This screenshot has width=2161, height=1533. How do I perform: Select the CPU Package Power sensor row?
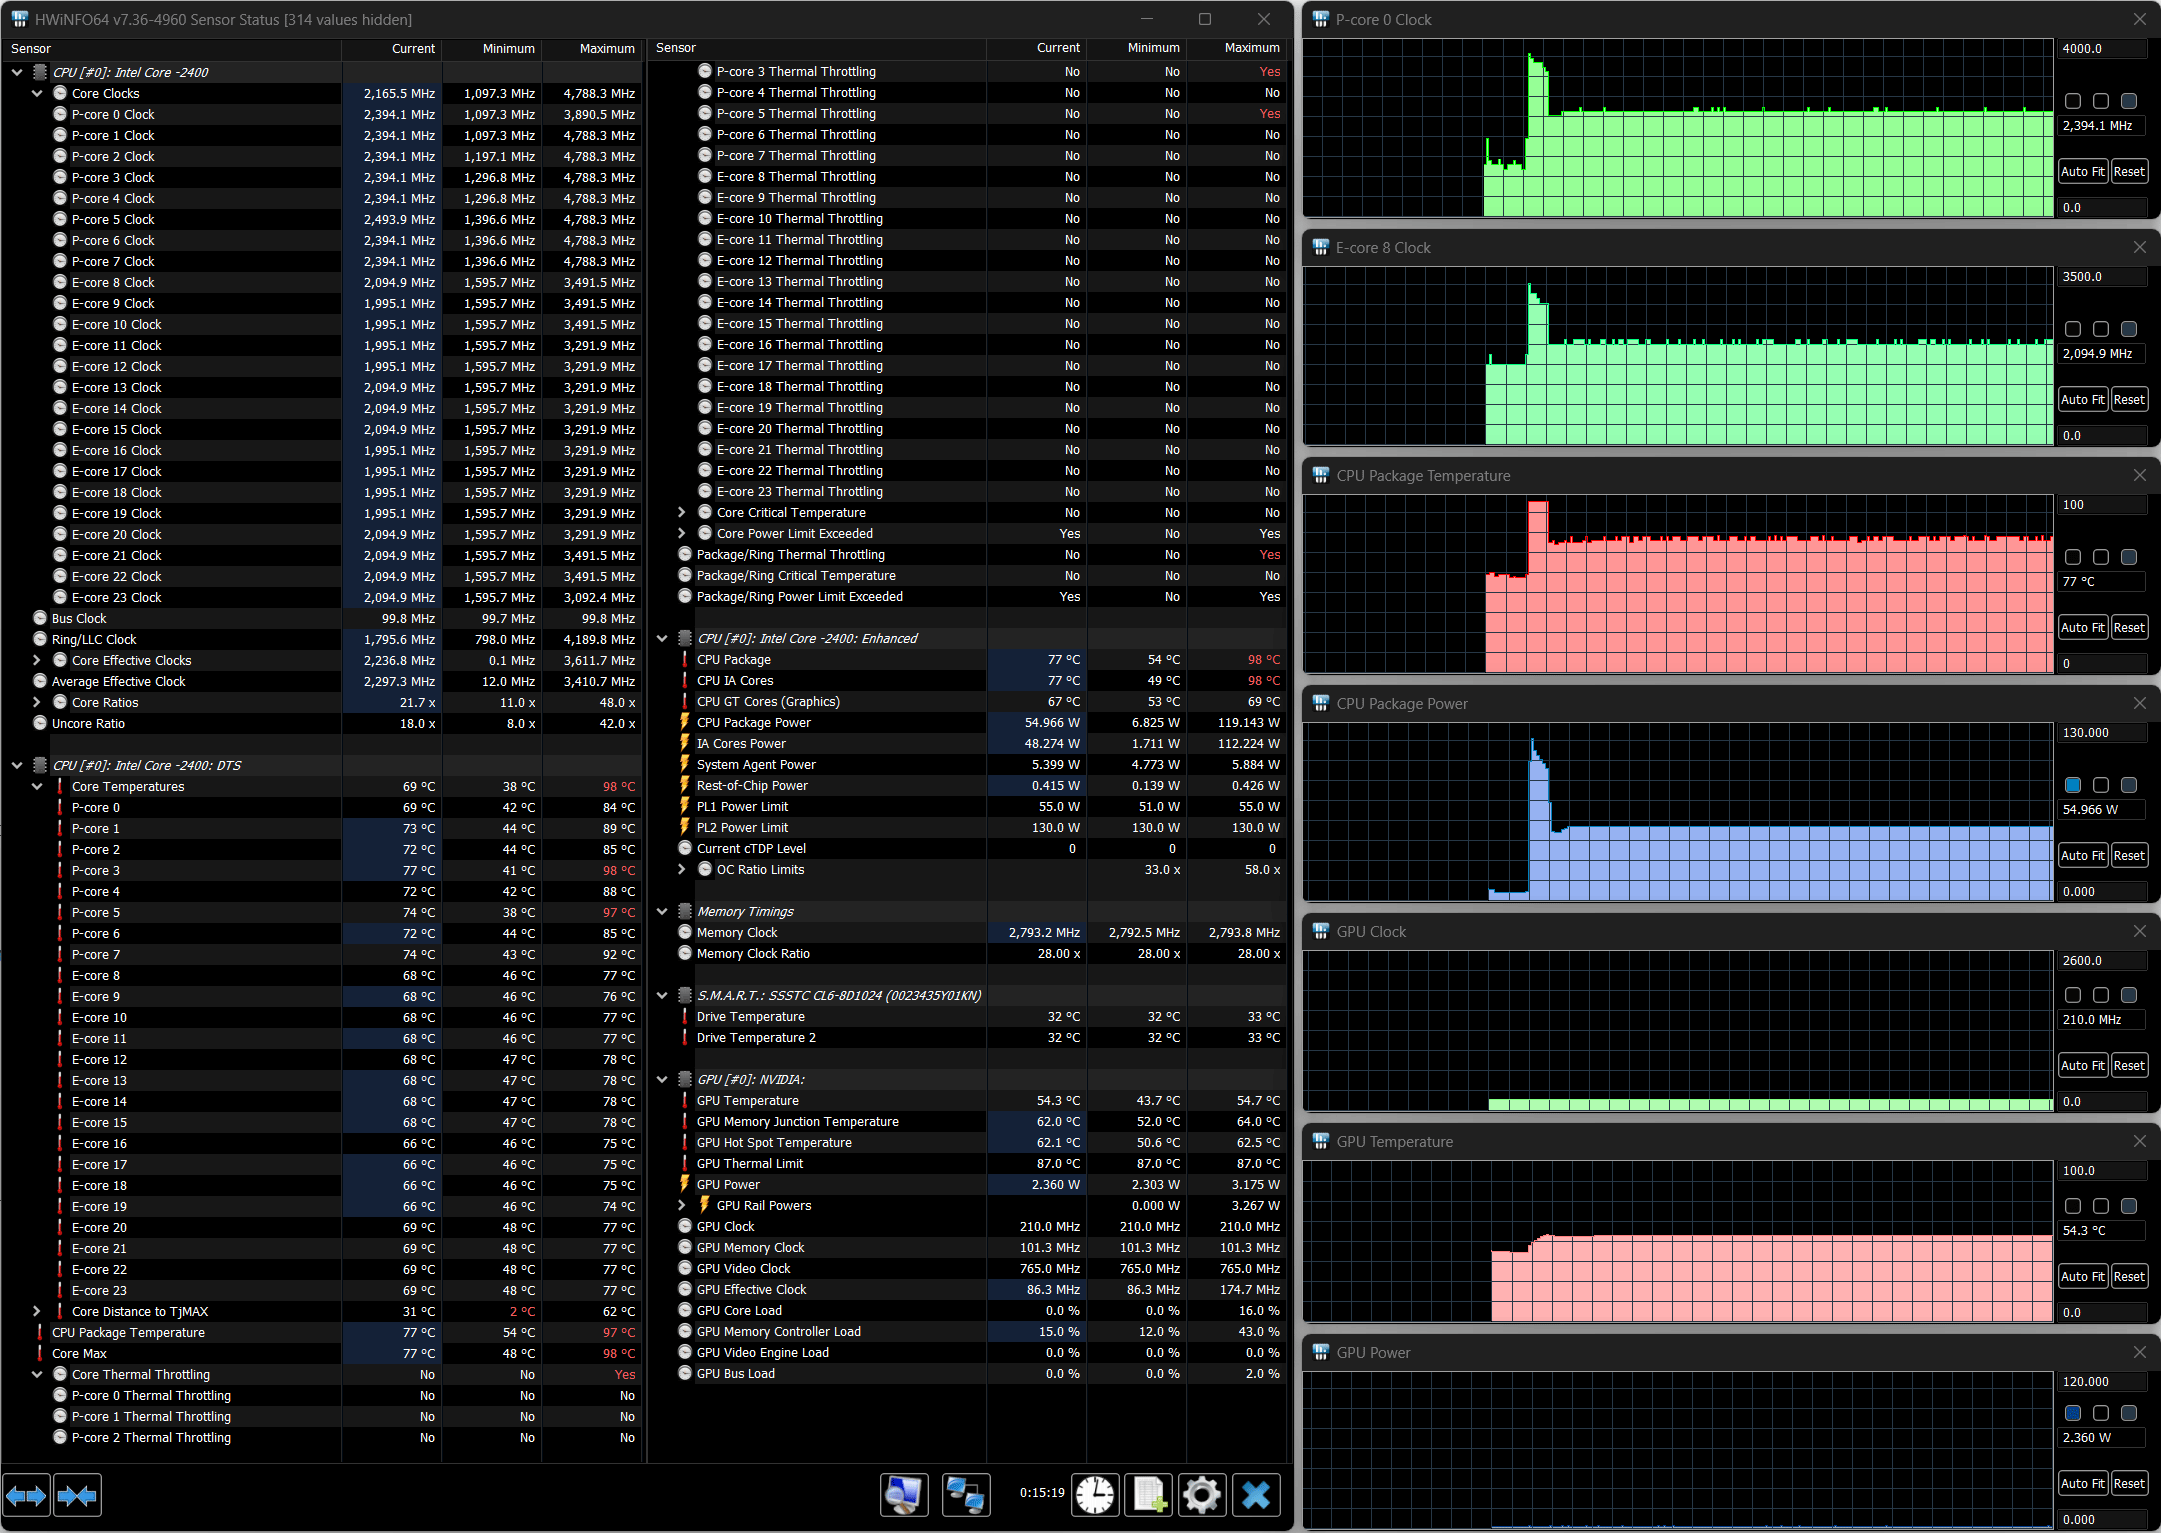(x=753, y=722)
